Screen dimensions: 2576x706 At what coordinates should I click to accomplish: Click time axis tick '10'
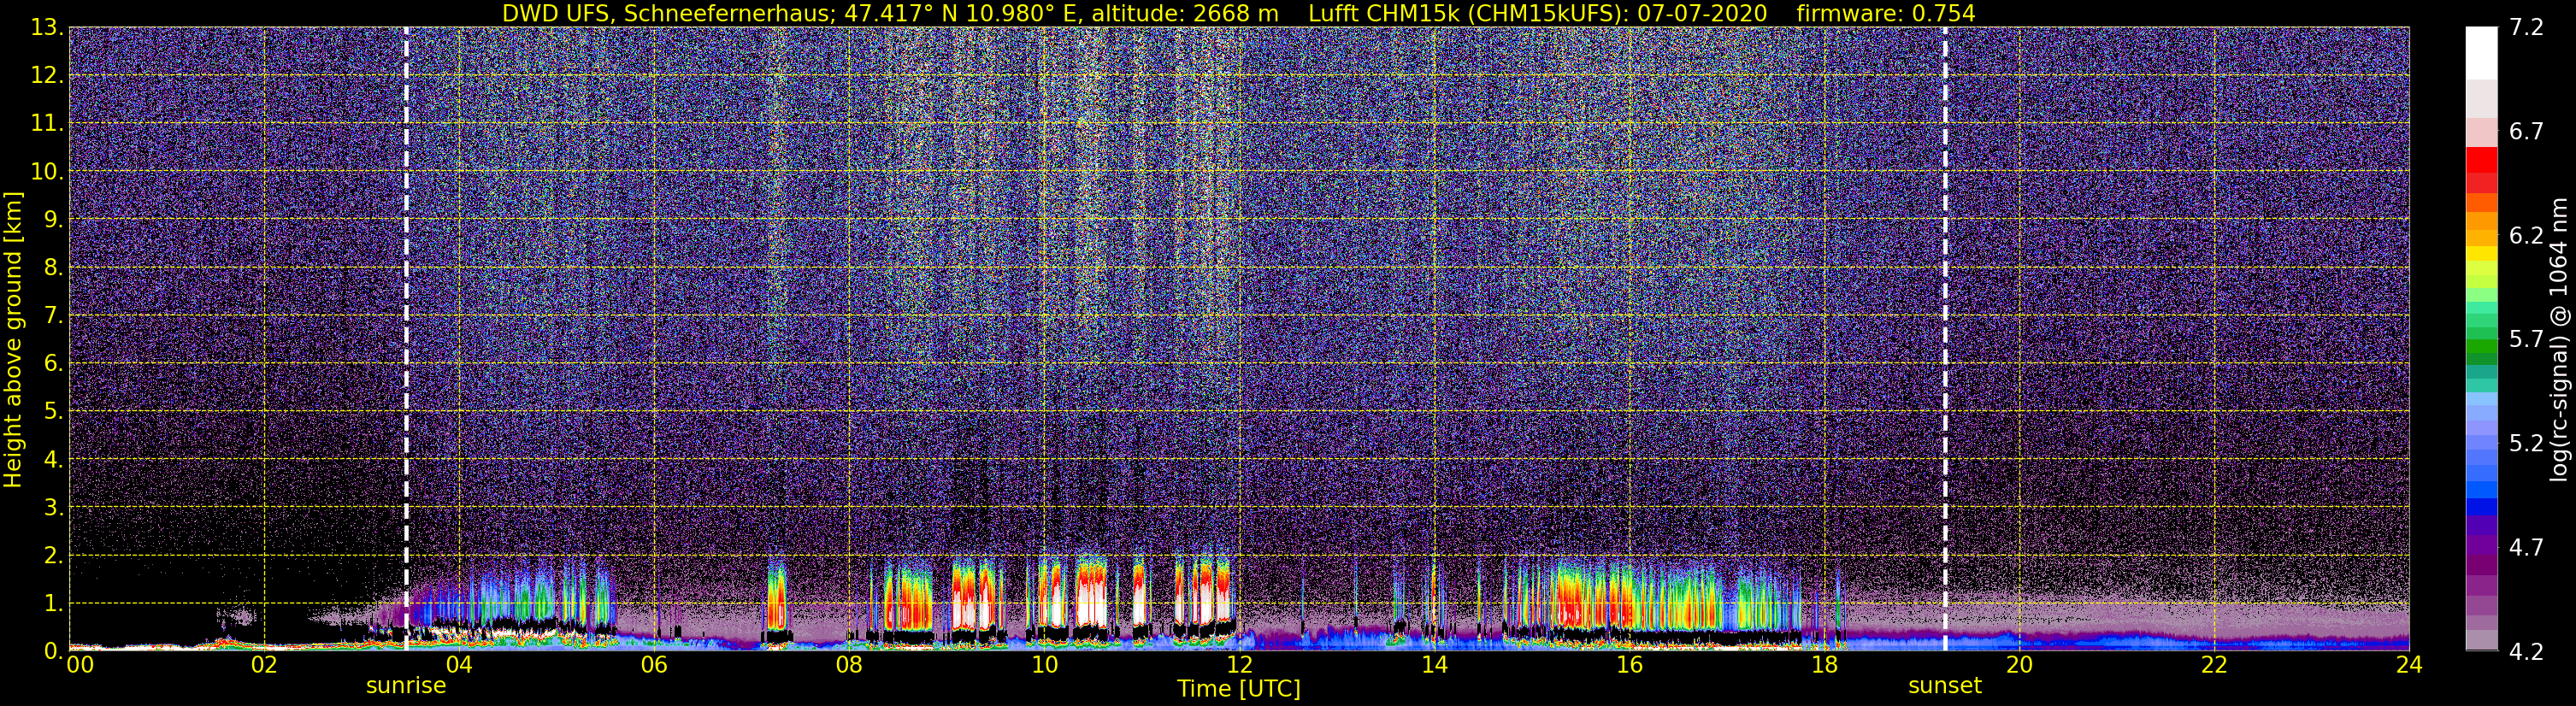(1044, 665)
